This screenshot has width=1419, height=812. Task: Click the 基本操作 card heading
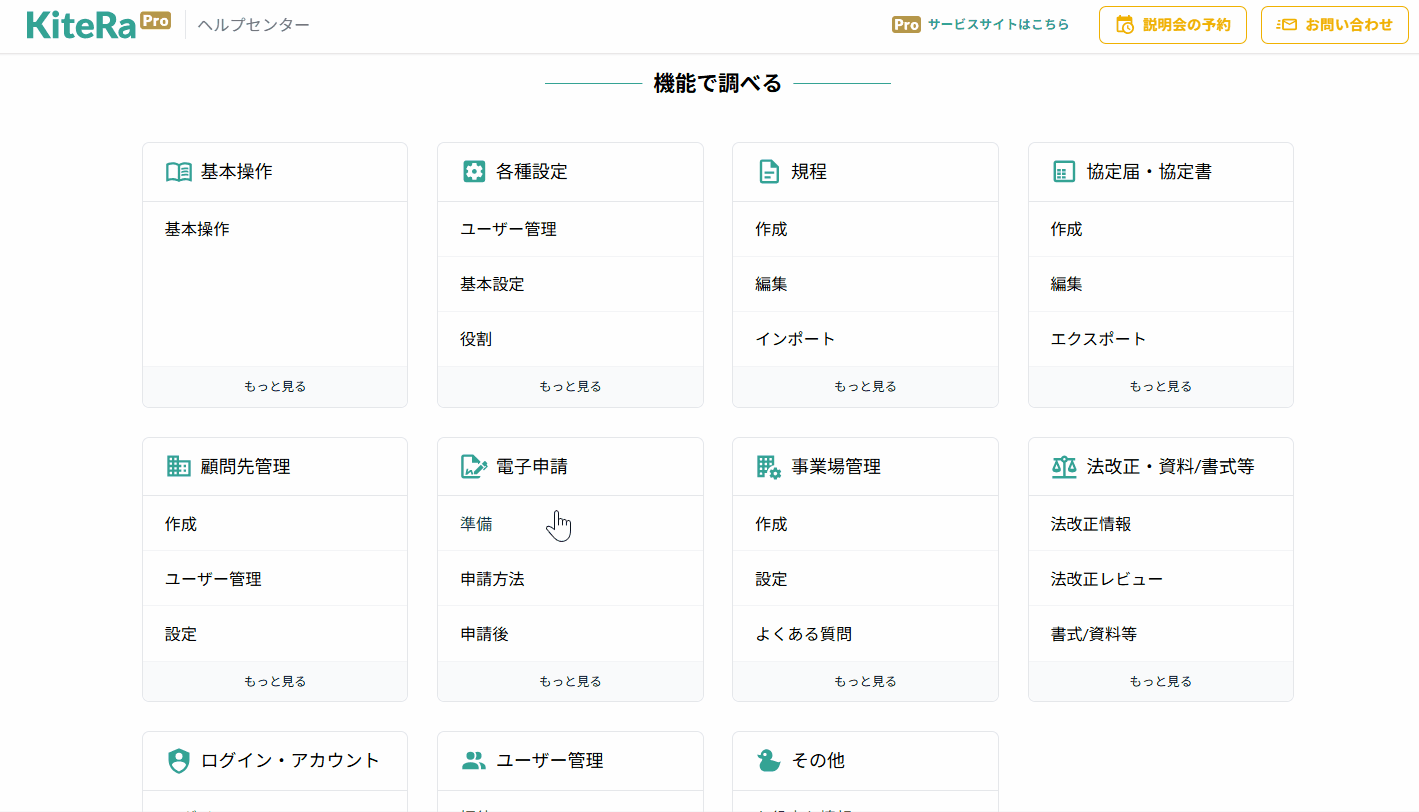pyautogui.click(x=236, y=172)
